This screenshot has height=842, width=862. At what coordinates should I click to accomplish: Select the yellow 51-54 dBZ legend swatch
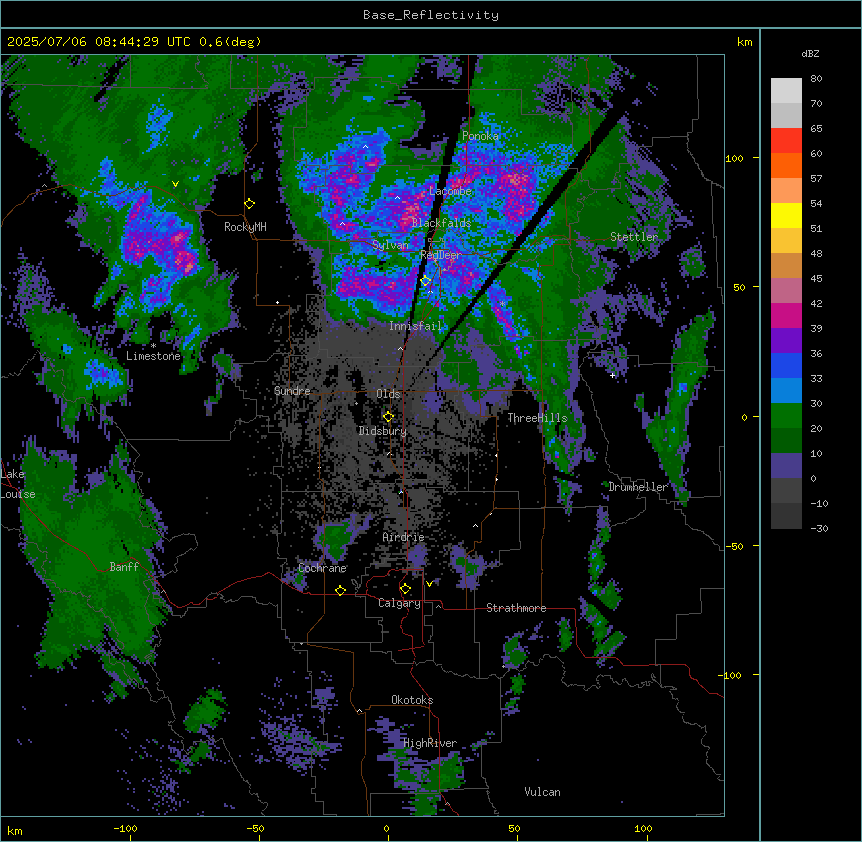click(786, 216)
